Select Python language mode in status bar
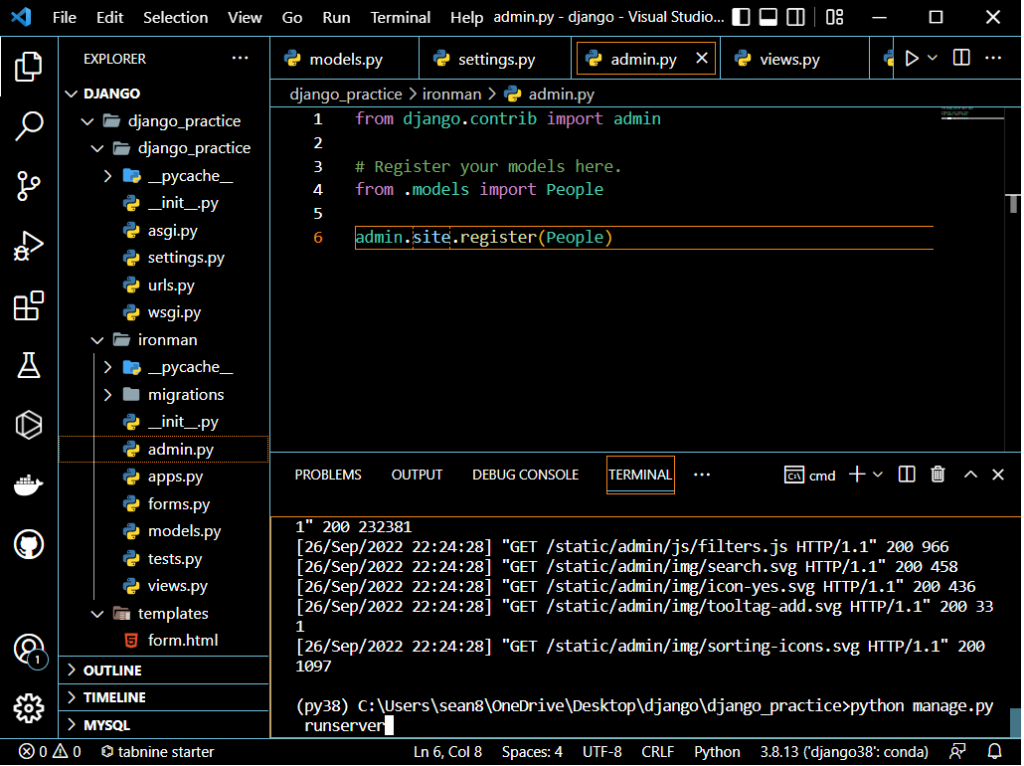Image resolution: width=1024 pixels, height=766 pixels. pos(717,752)
